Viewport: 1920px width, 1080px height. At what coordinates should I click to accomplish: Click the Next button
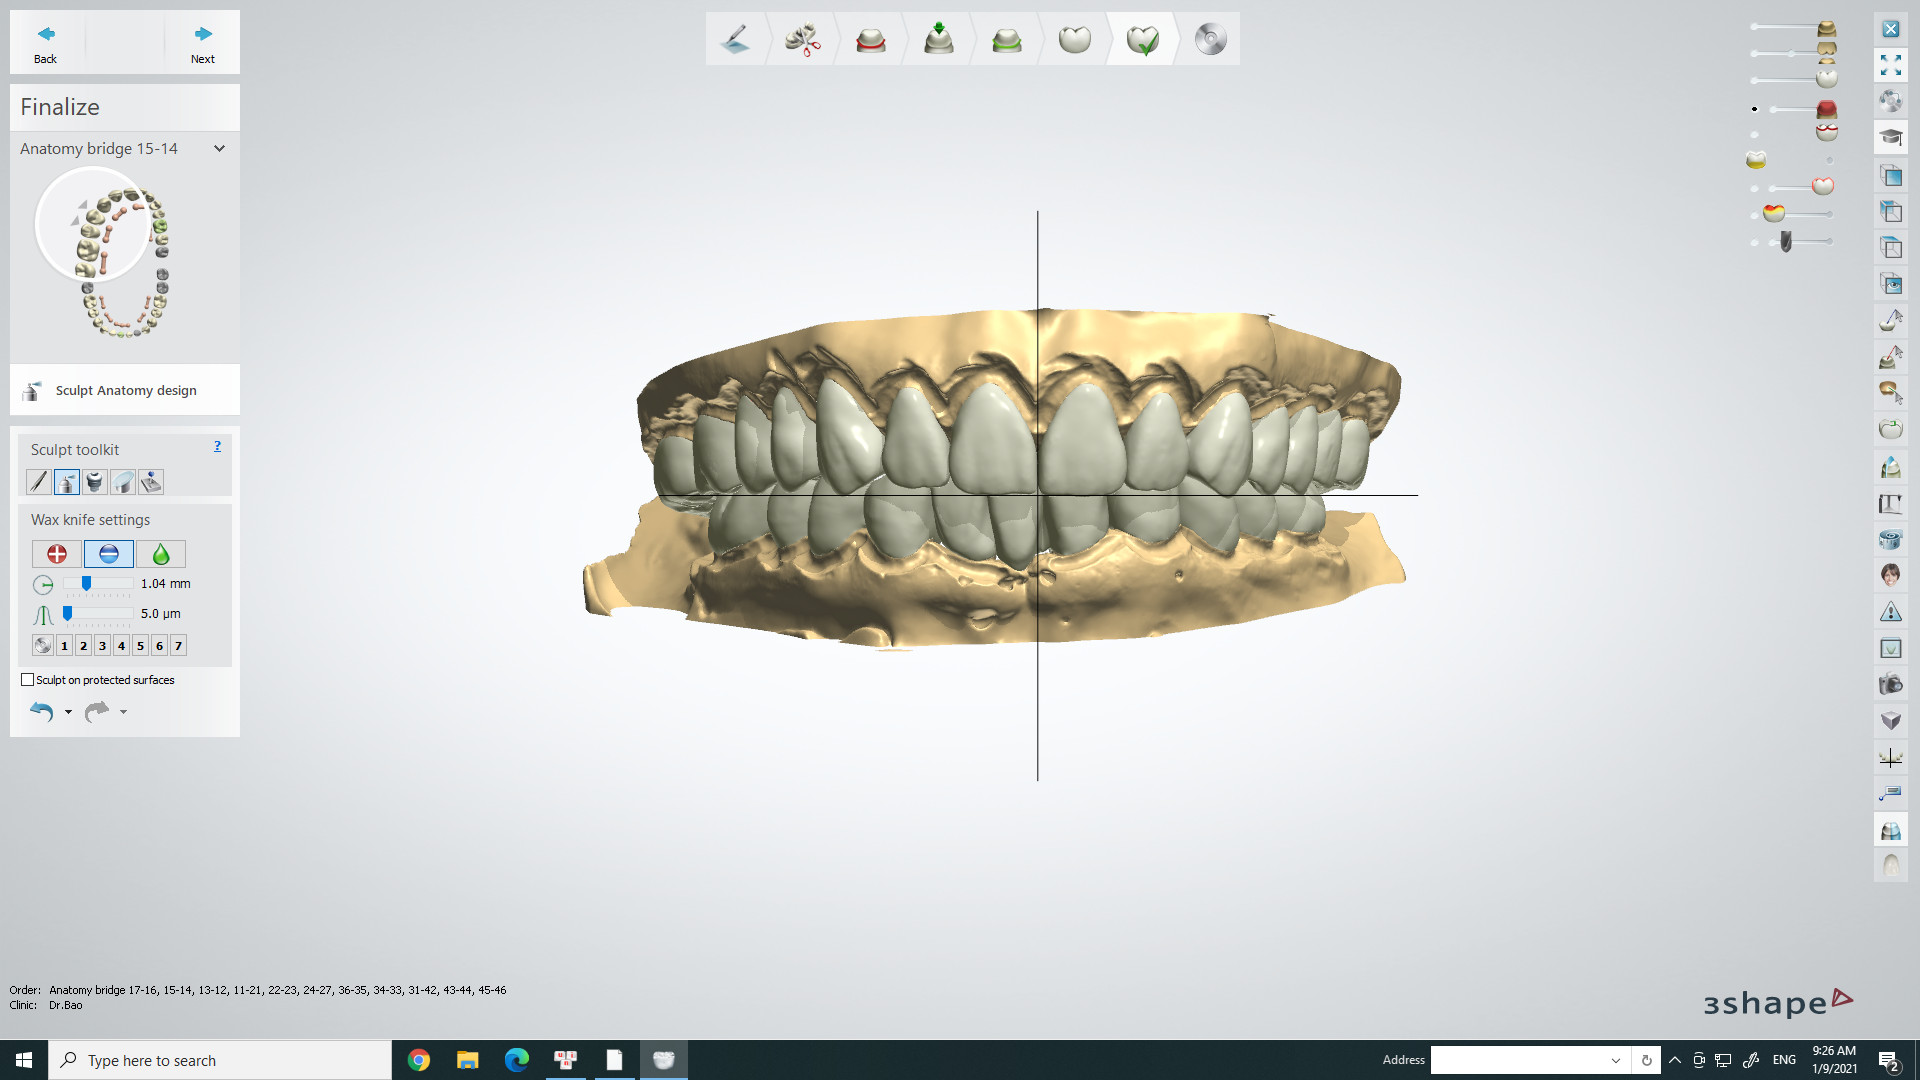coord(203,43)
